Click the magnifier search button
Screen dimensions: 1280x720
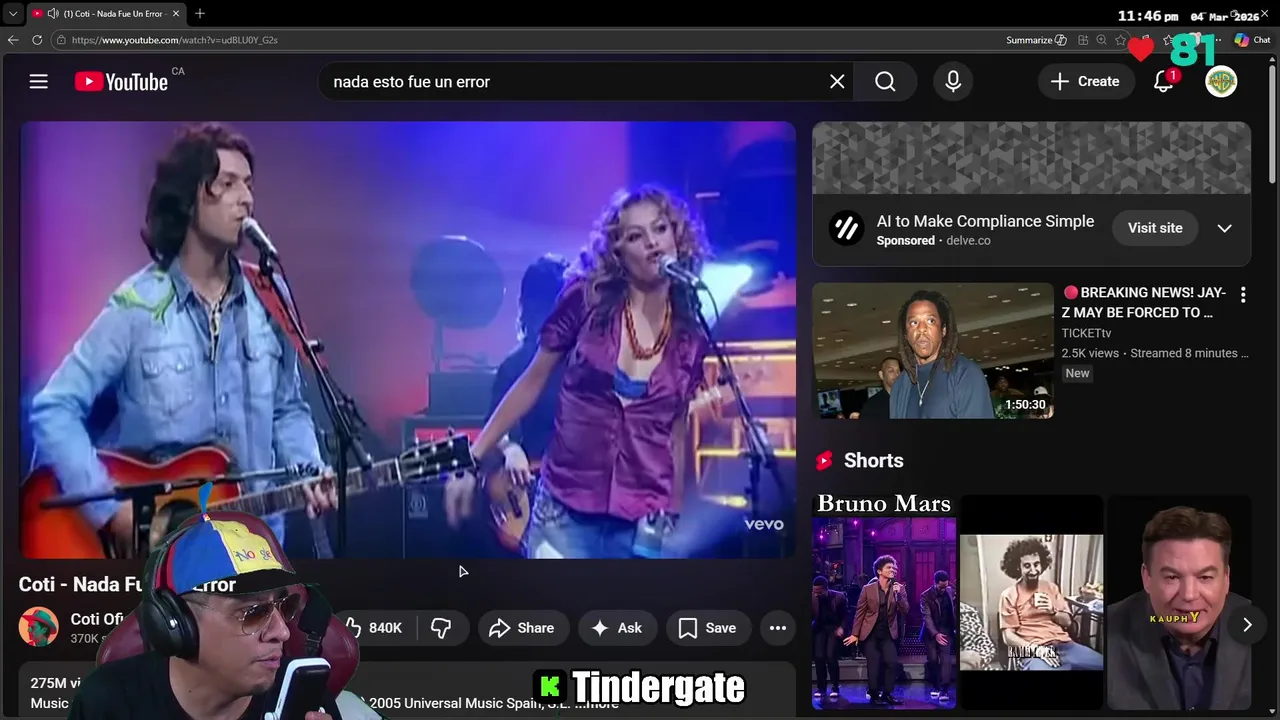[x=885, y=82]
